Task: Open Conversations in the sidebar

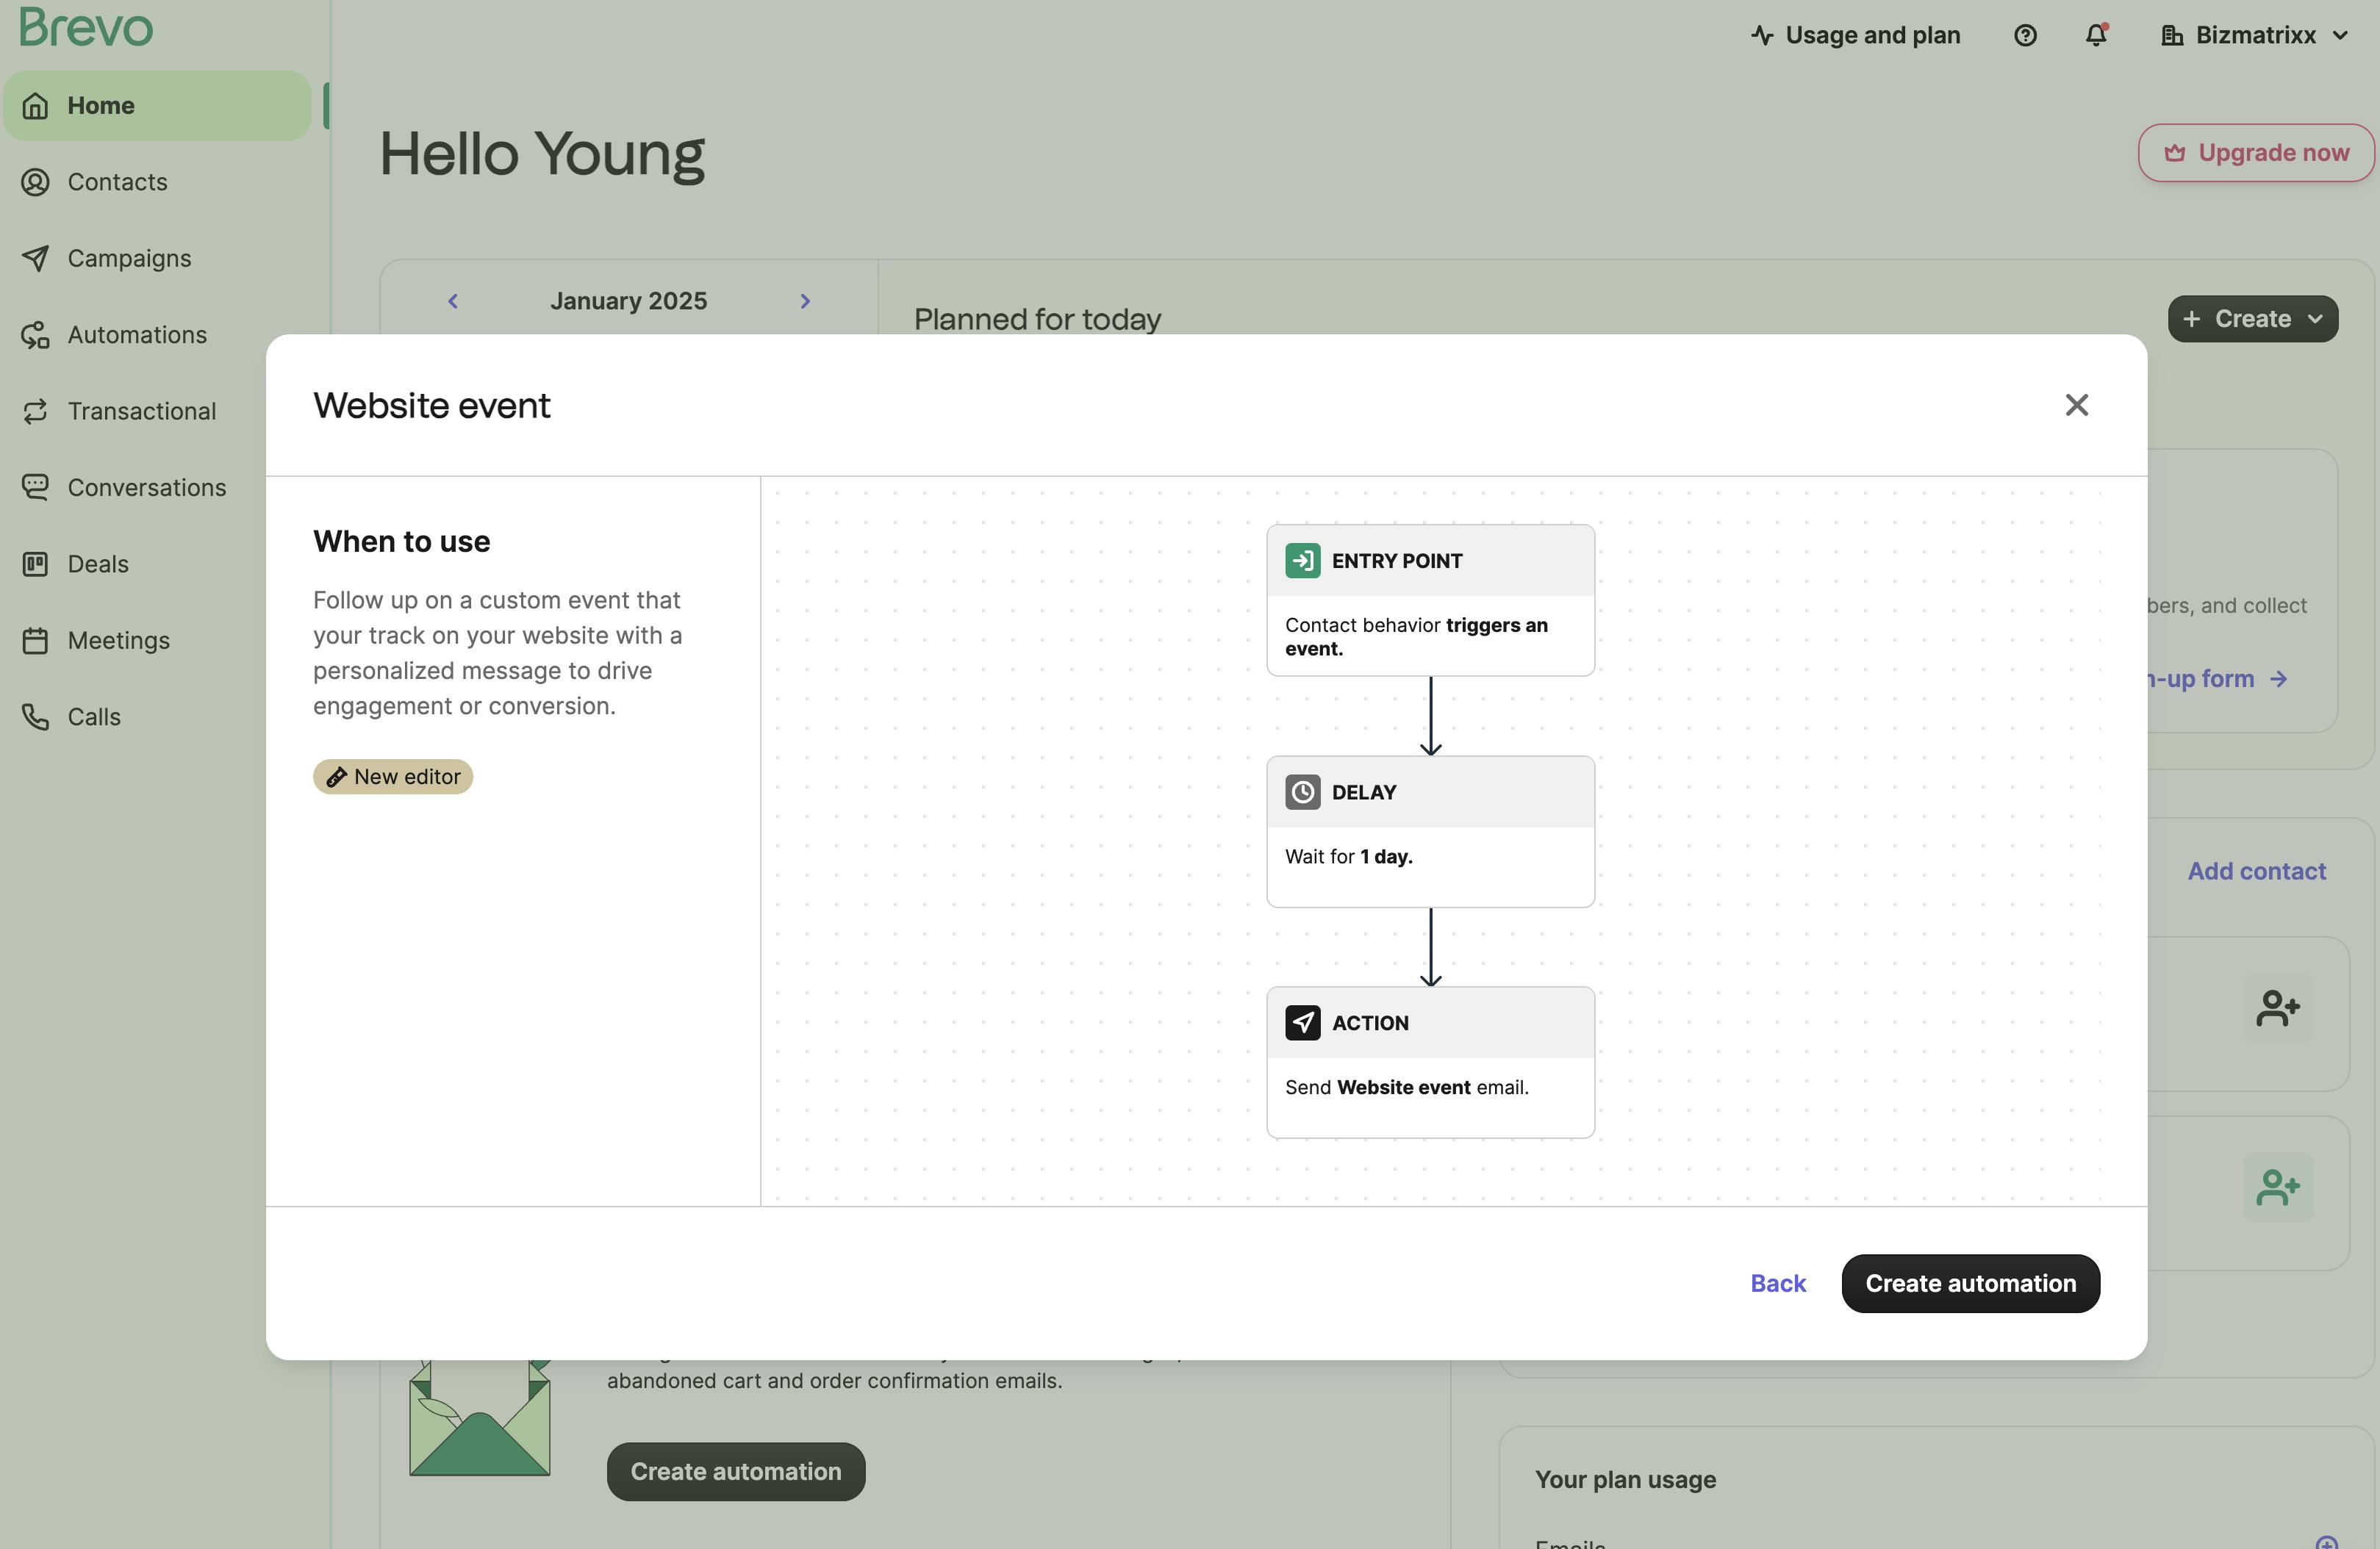Action: tap(146, 488)
